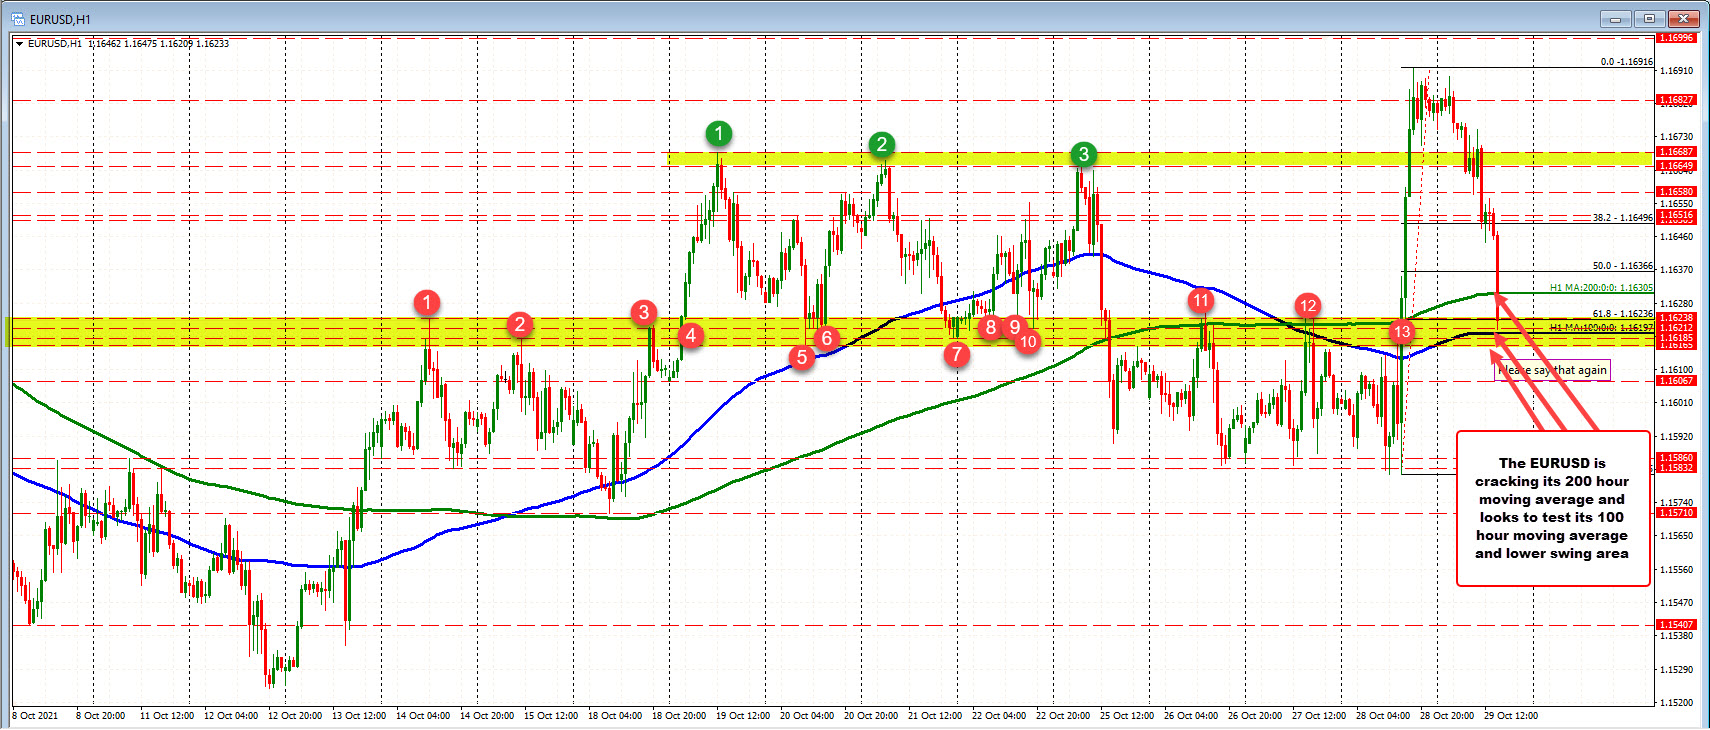Click the red 1.15407 price tag on the scale
Image resolution: width=1710 pixels, height=730 pixels.
click(x=1677, y=625)
